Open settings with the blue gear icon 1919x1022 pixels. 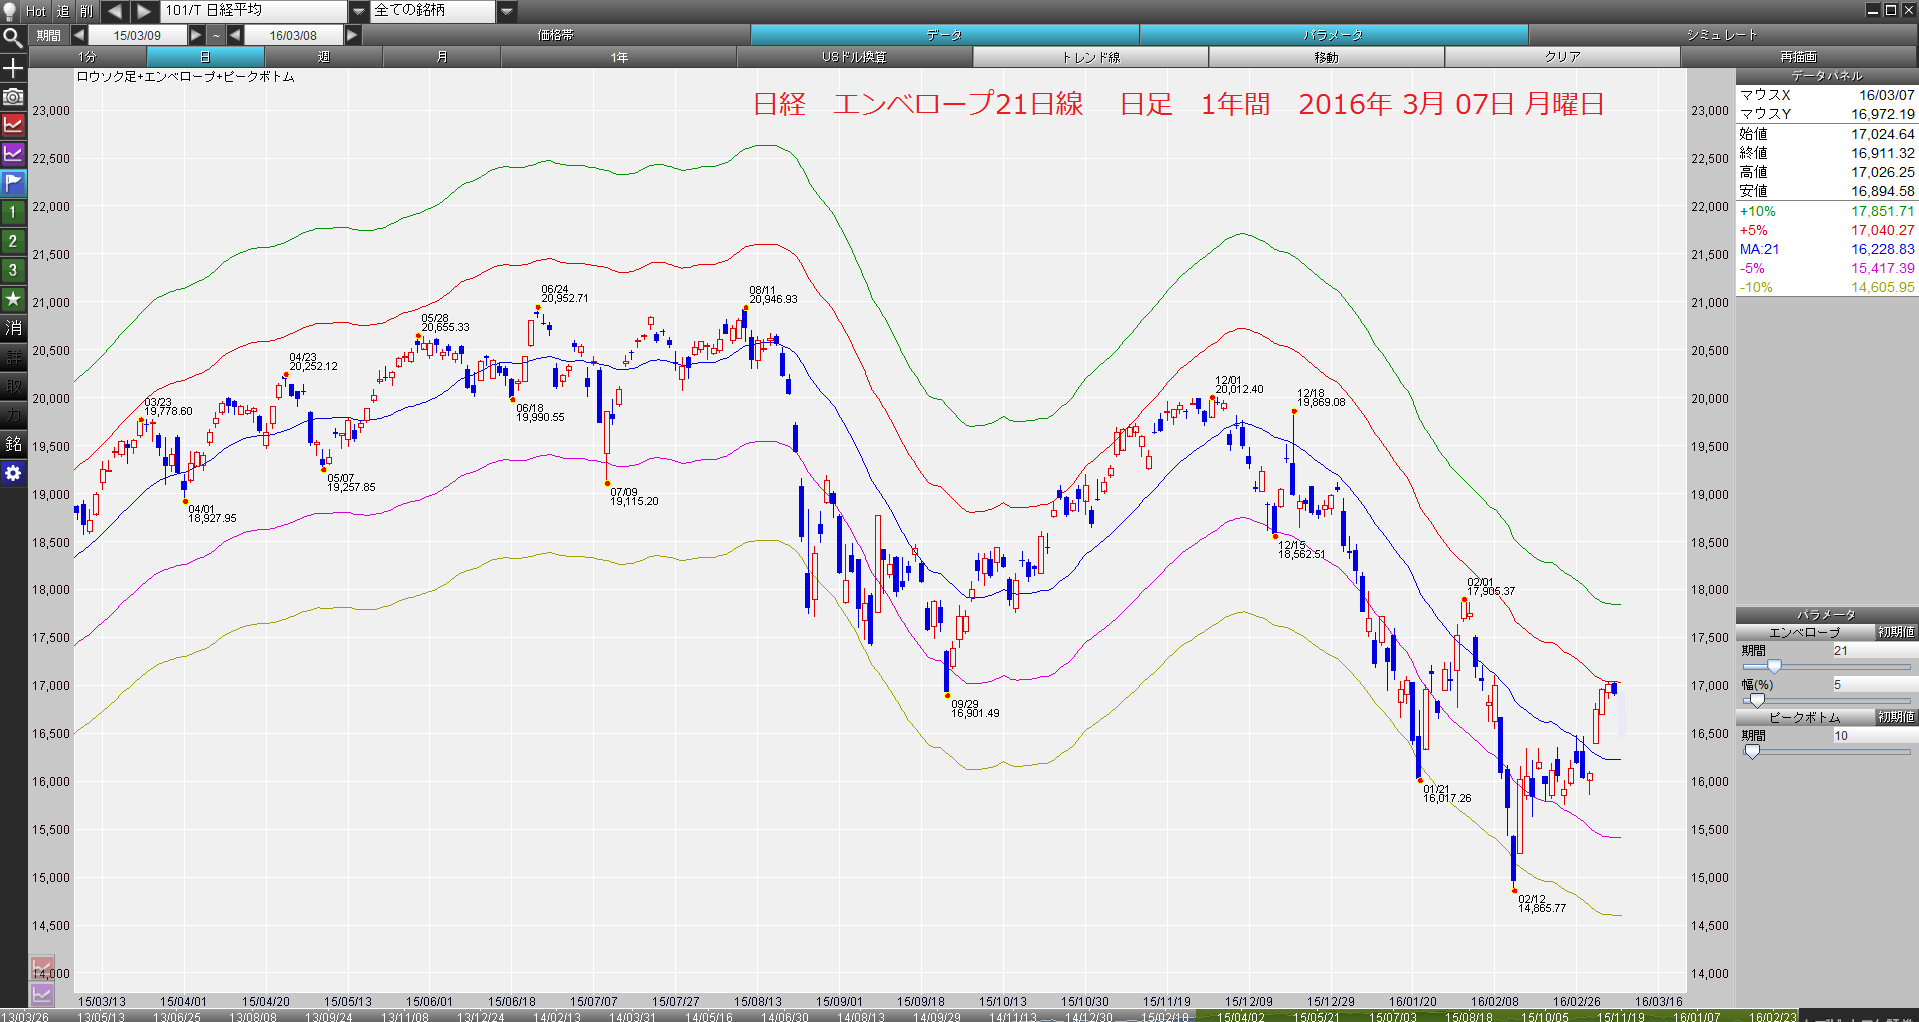click(x=13, y=473)
